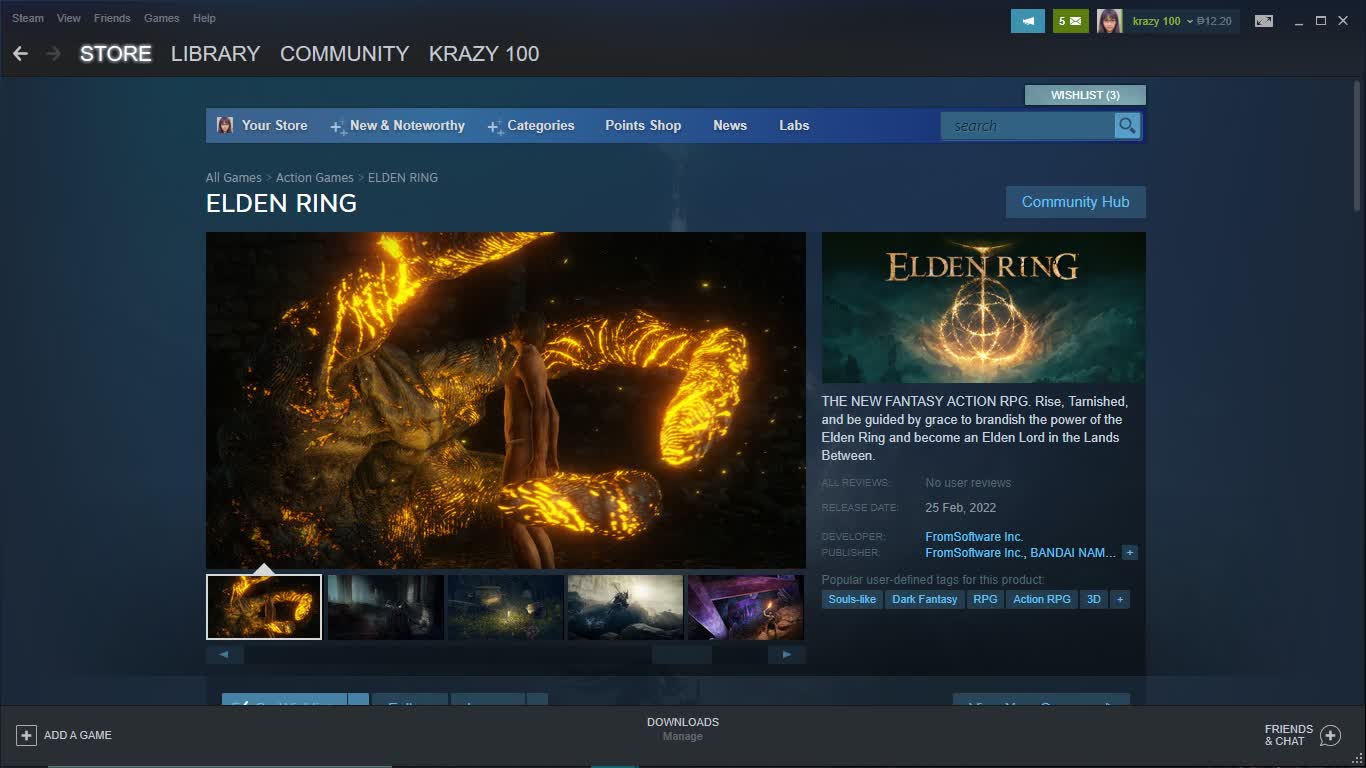Viewport: 1366px width, 768px height.
Task: Click the search magnifying glass icon
Action: [x=1127, y=126]
